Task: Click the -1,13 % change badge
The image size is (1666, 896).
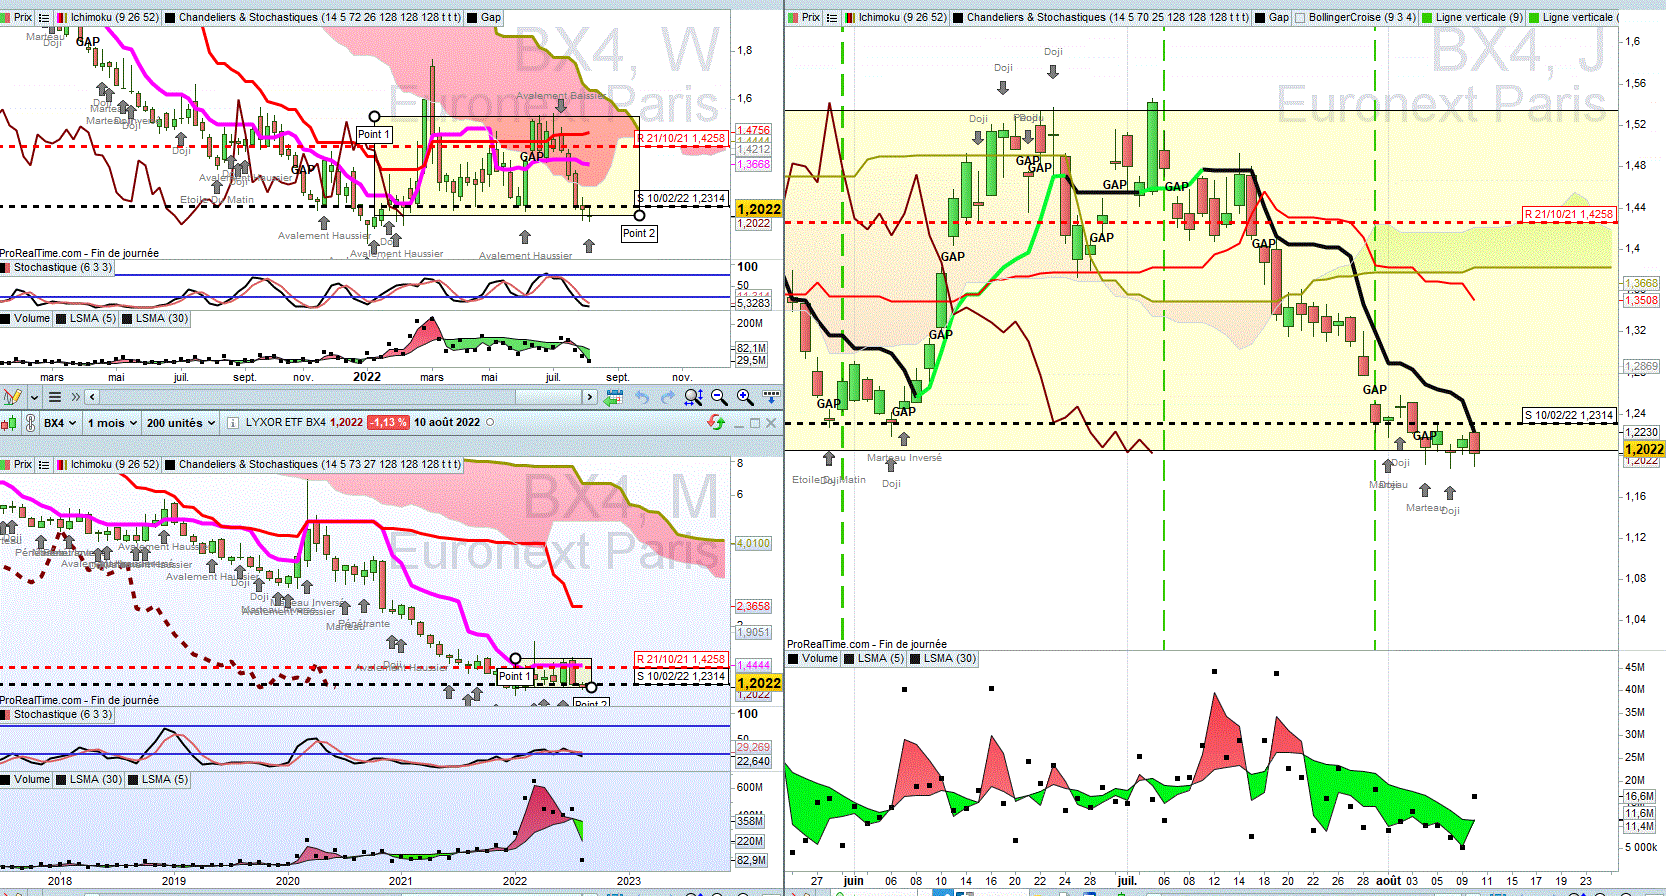Action: click(x=388, y=422)
